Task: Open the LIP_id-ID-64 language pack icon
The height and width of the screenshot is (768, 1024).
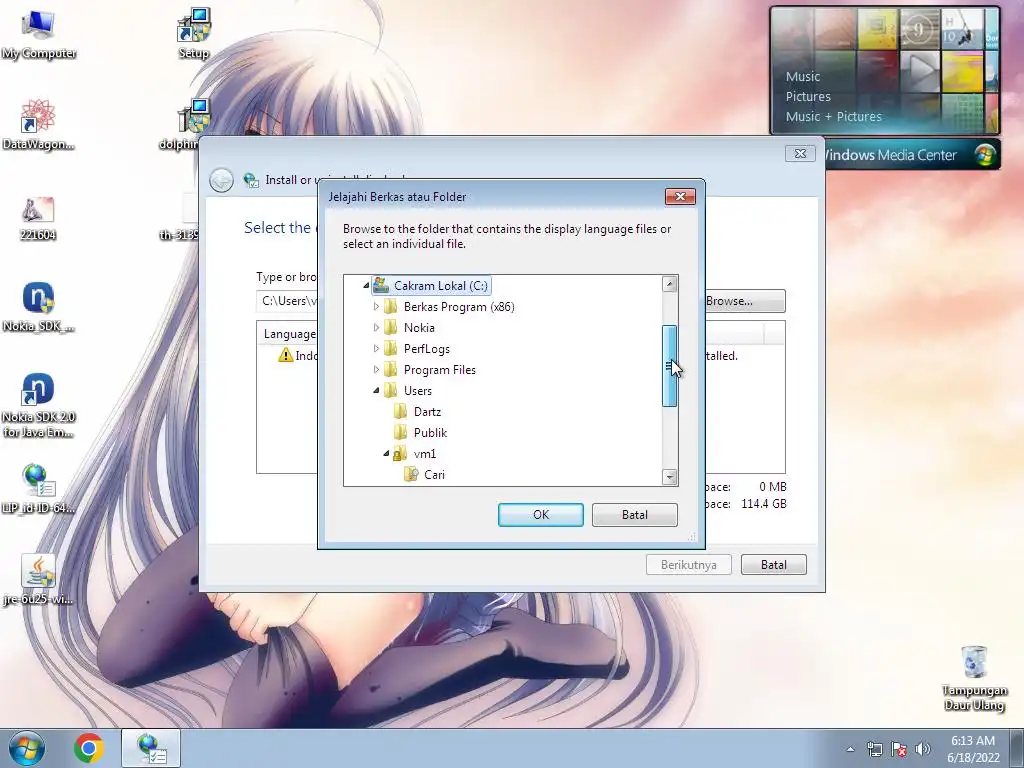Action: pyautogui.click(x=38, y=488)
